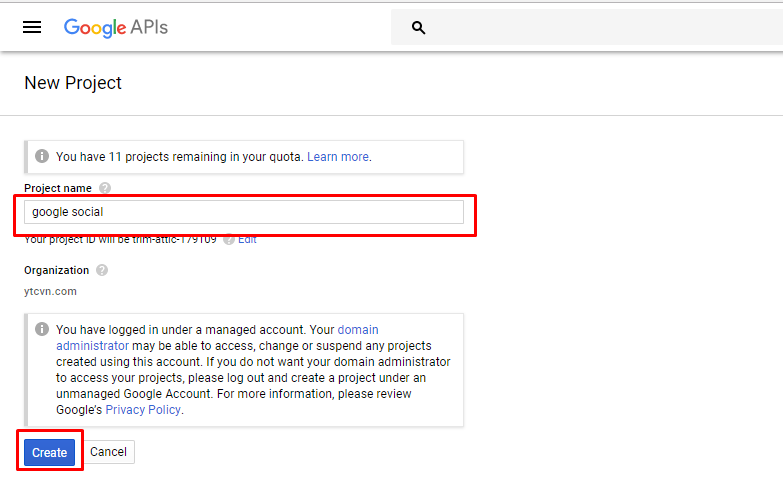Image resolution: width=783 pixels, height=498 pixels.
Task: Click the managed account info icon
Action: [42, 329]
